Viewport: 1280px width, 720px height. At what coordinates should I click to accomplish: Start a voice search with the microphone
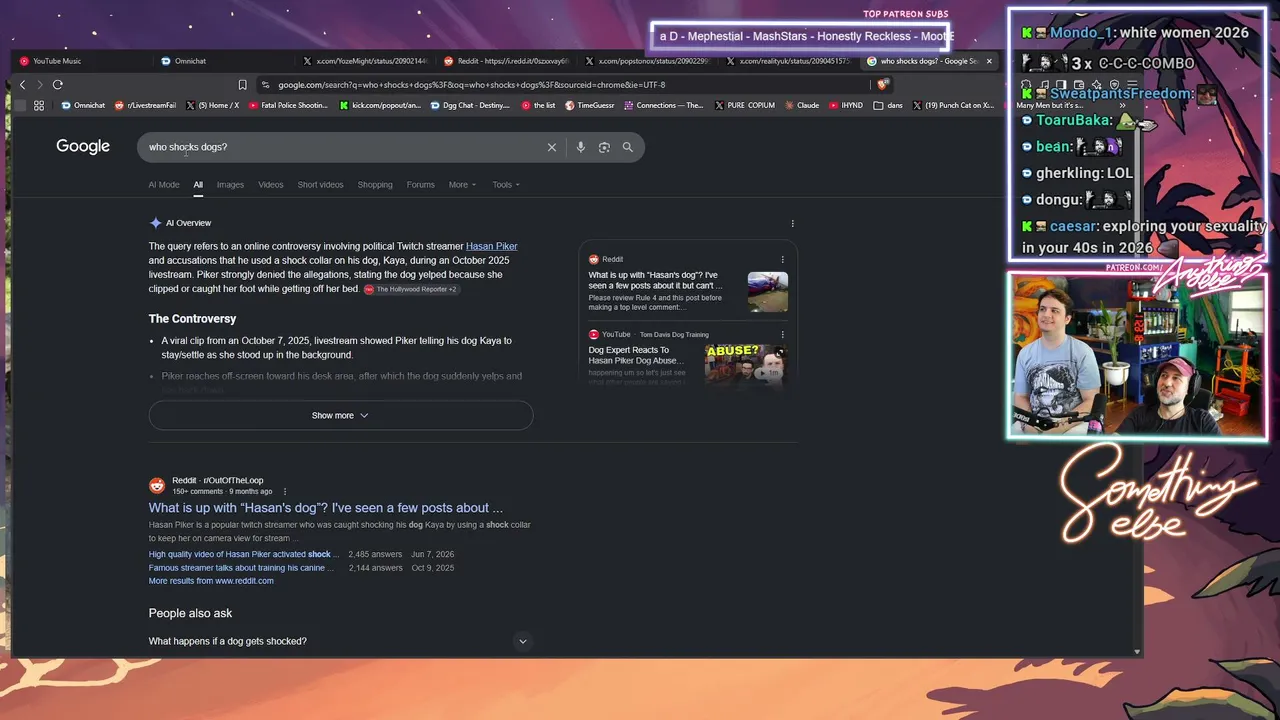pos(580,147)
